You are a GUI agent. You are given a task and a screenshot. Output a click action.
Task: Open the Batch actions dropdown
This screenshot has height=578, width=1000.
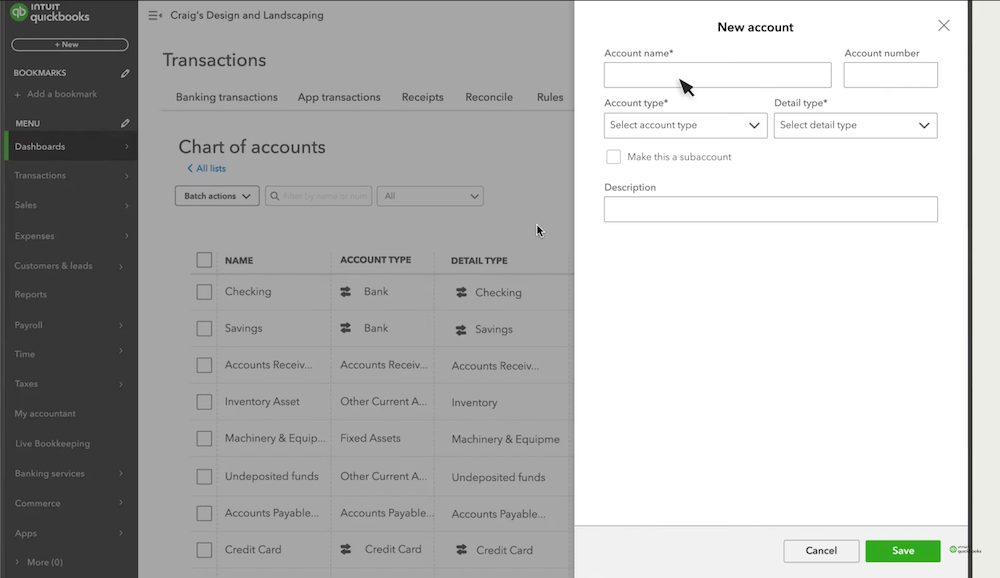(217, 196)
